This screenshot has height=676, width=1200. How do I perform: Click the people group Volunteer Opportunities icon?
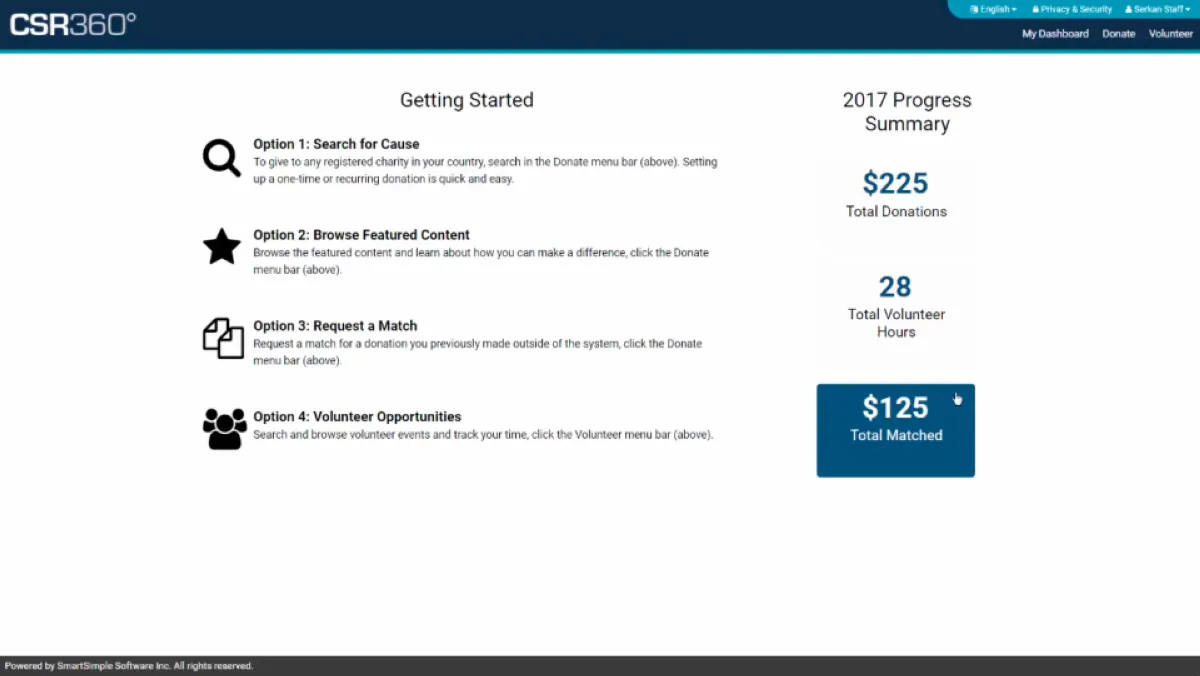224,429
